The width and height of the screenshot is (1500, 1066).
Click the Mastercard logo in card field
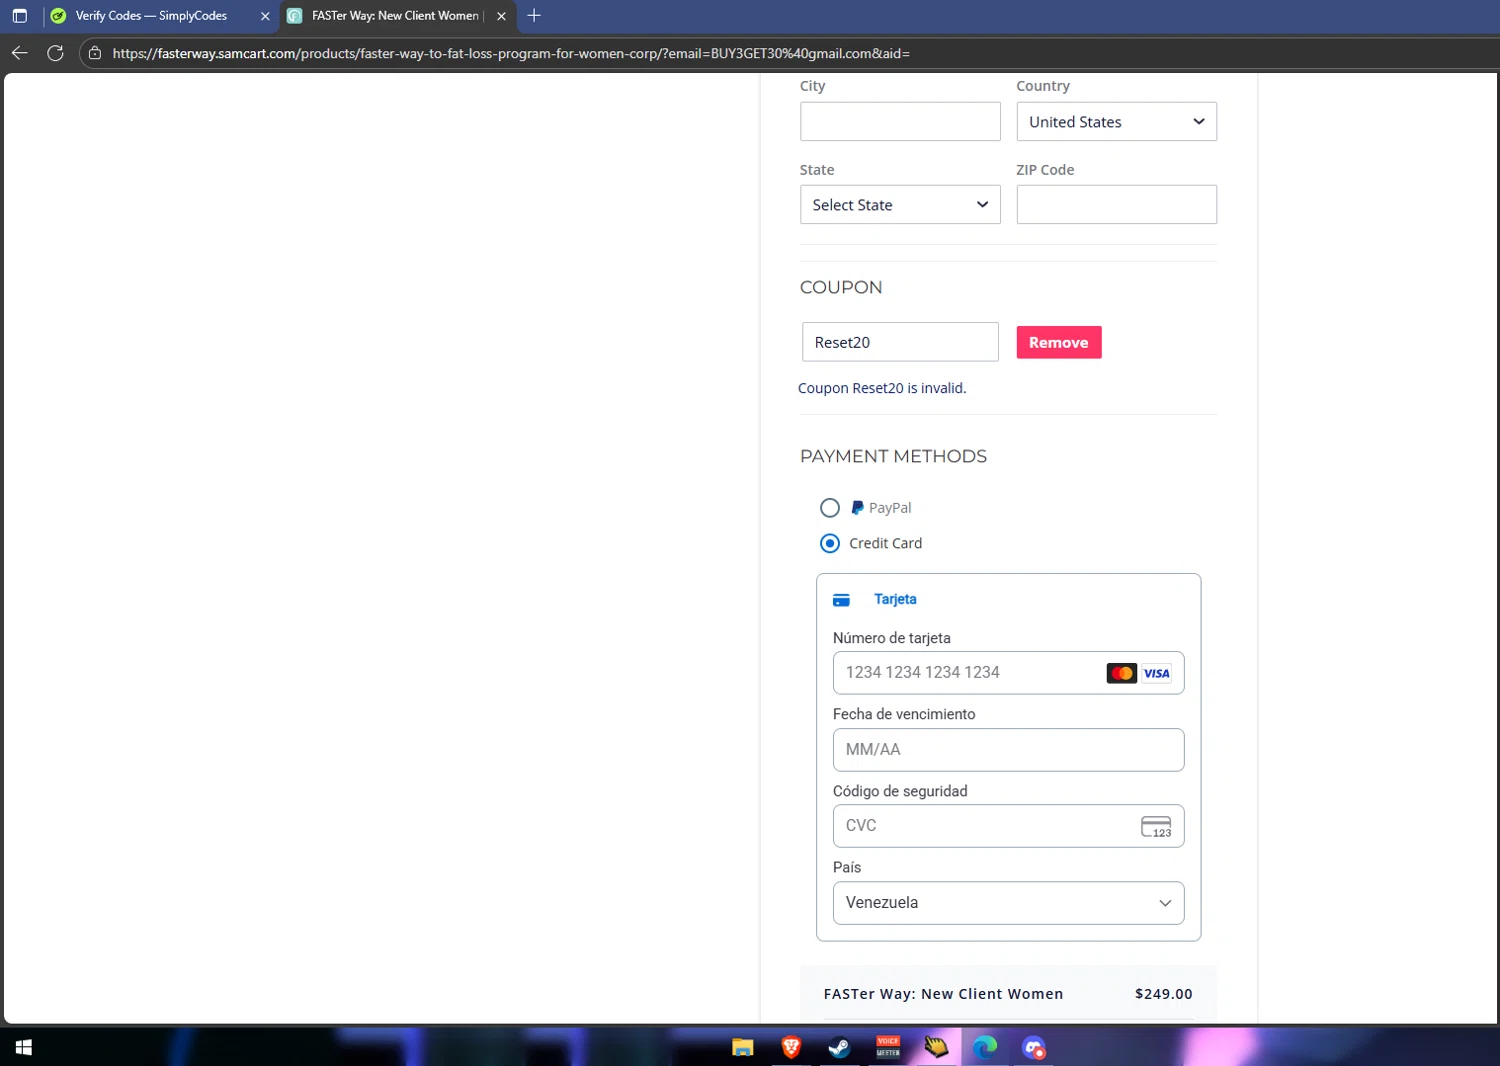coord(1122,673)
